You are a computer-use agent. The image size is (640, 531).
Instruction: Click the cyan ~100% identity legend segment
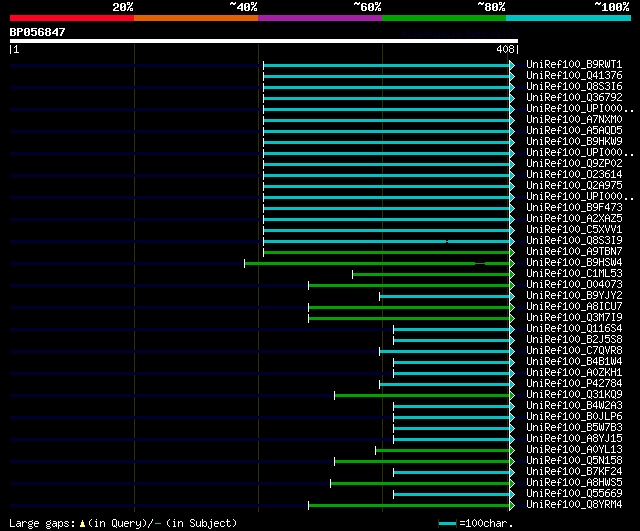569,18
